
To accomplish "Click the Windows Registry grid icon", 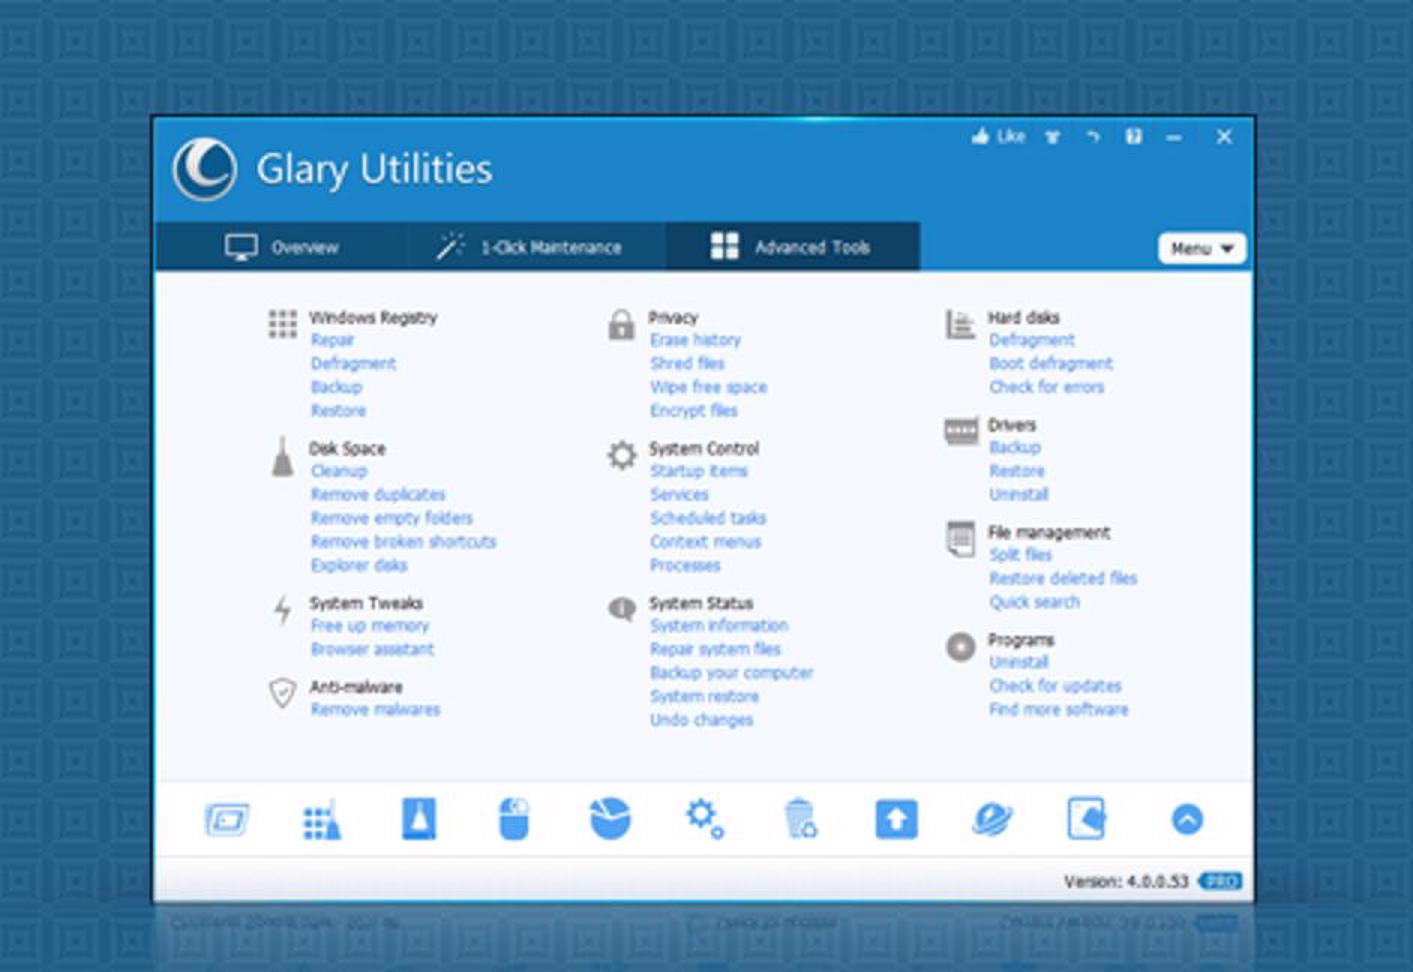I will pos(283,324).
